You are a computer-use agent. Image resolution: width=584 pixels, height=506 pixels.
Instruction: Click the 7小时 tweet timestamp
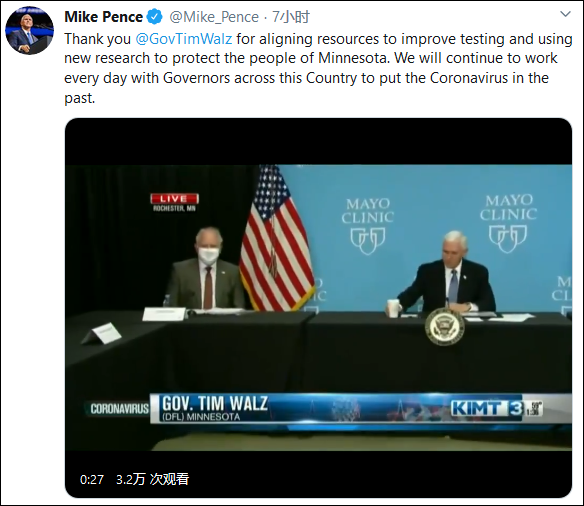pos(291,17)
